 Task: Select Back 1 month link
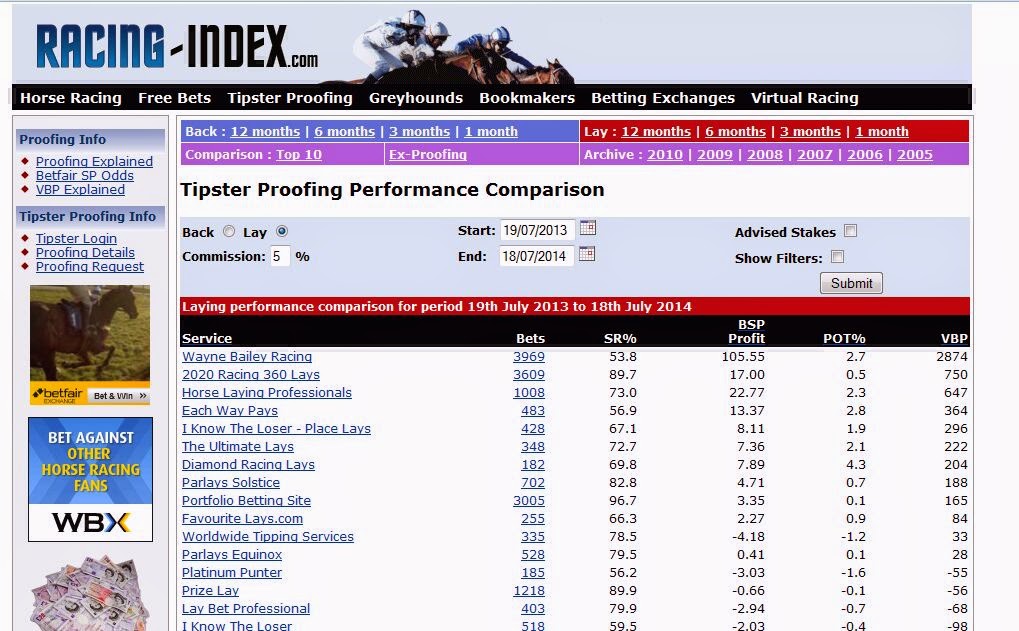point(491,131)
